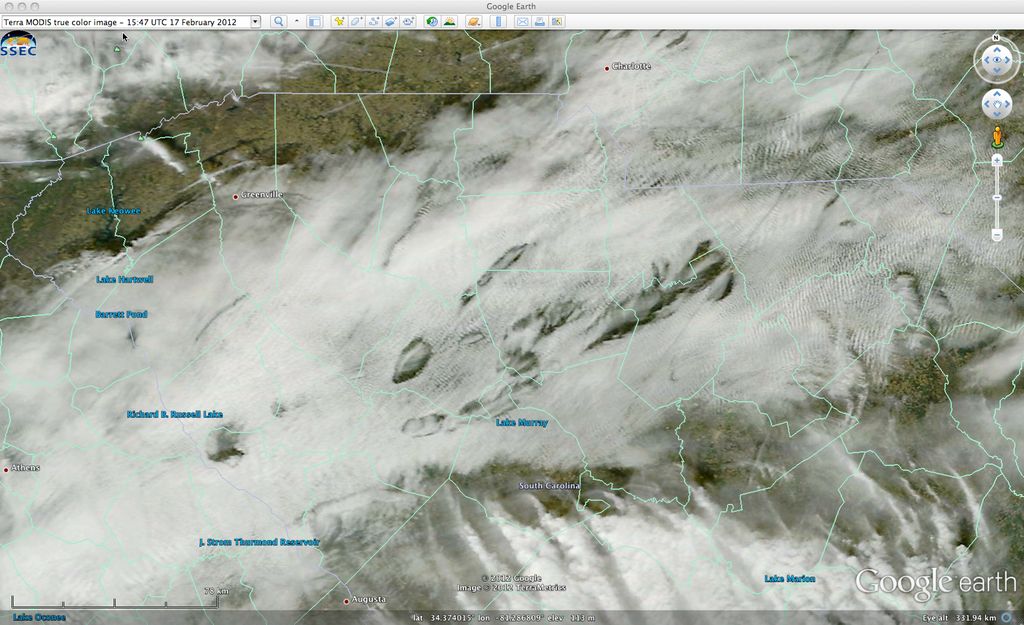Toggle the sidebar panel button

tap(315, 22)
